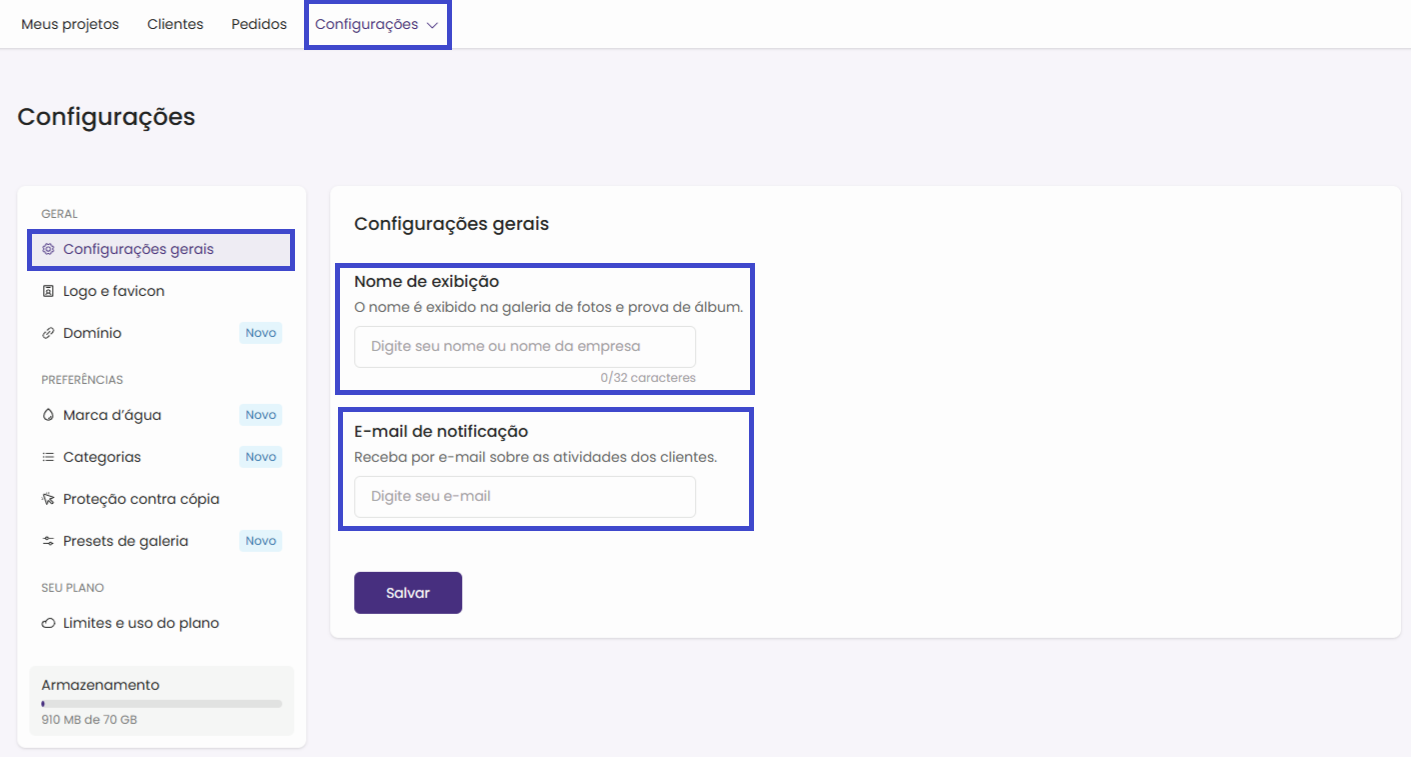1411x757 pixels.
Task: Click the cloud icon for Limites e uso
Action: (48, 623)
